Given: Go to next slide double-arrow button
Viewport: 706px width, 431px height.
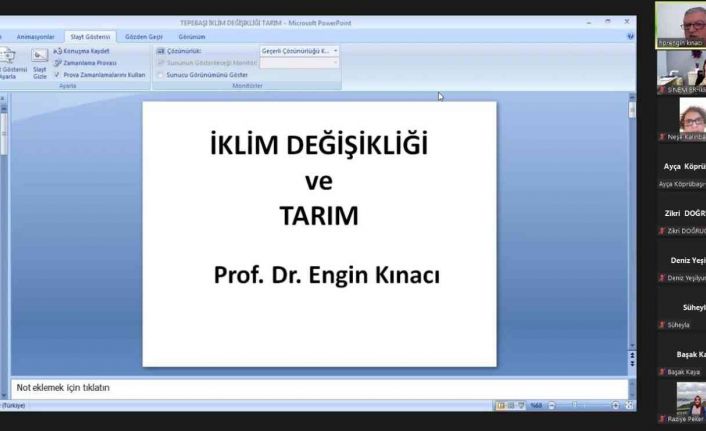Looking at the screenshot, I should pyautogui.click(x=632, y=363).
